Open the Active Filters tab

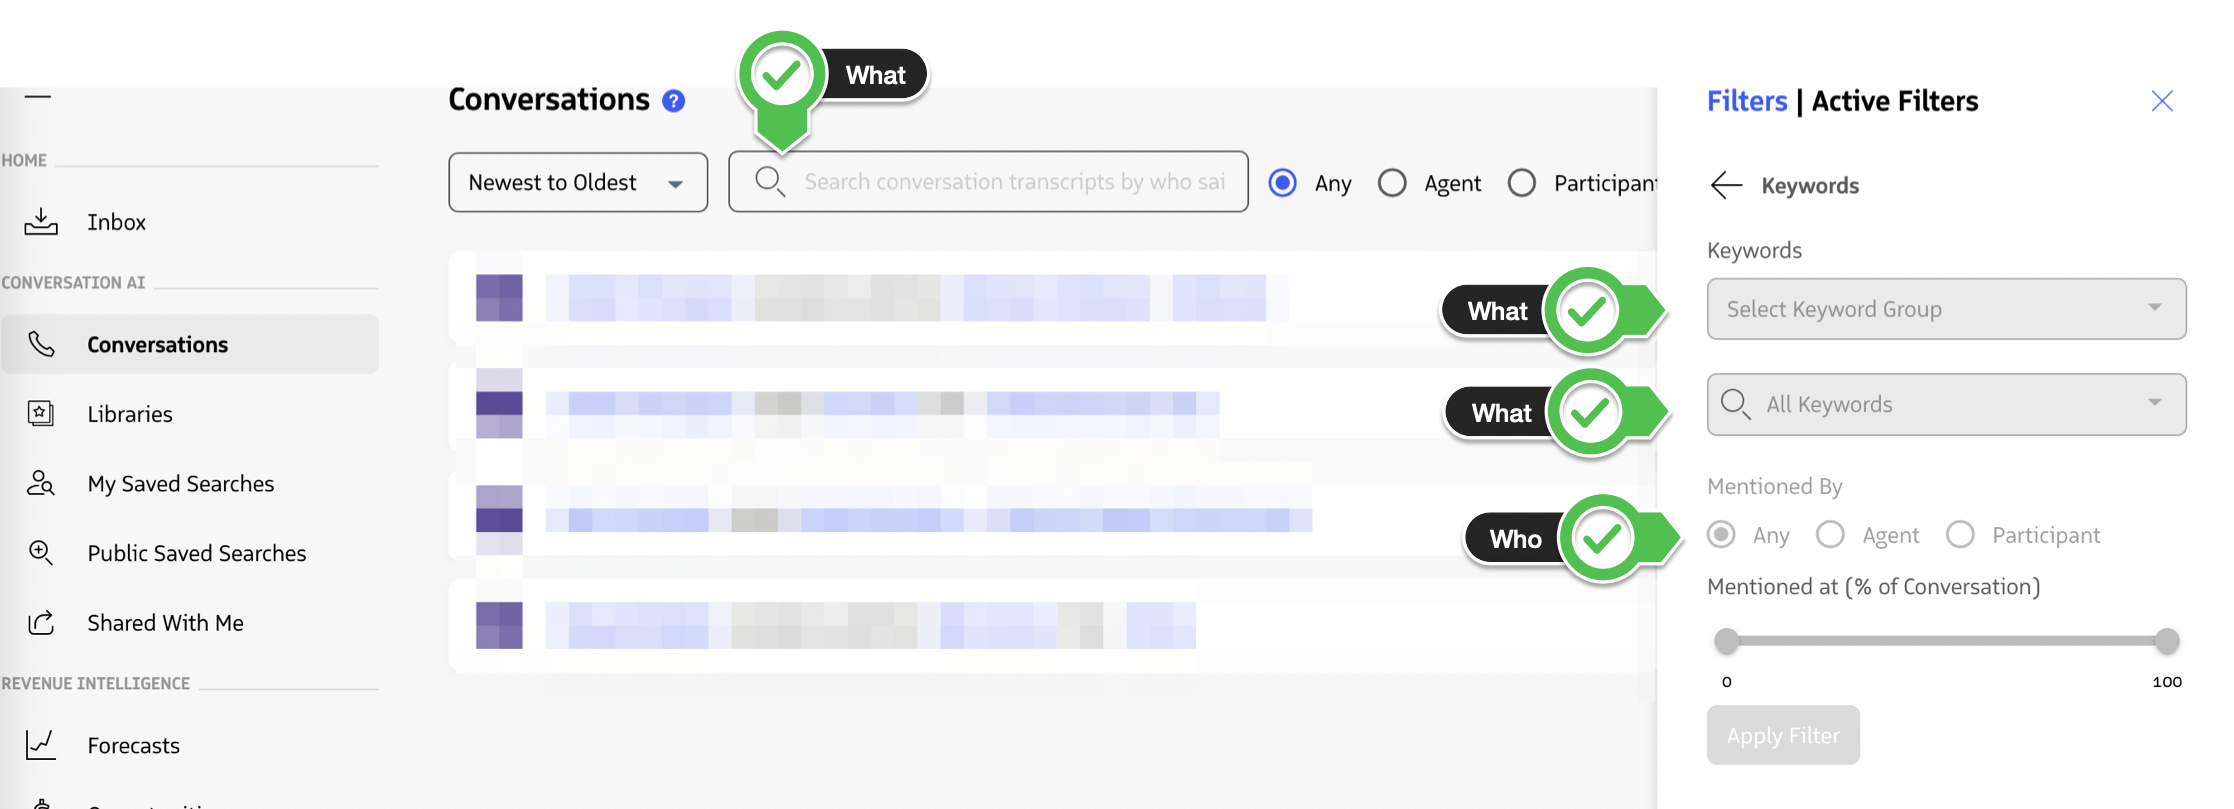(1893, 100)
